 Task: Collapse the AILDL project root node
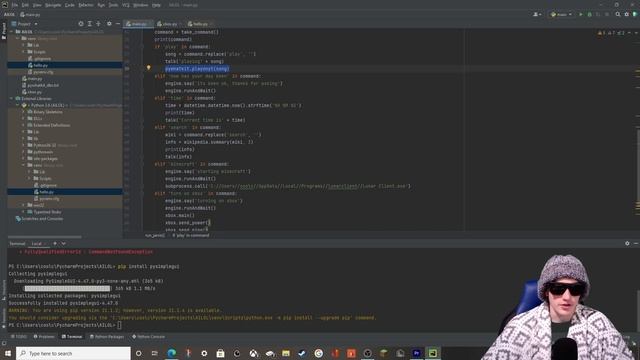click(12, 31)
